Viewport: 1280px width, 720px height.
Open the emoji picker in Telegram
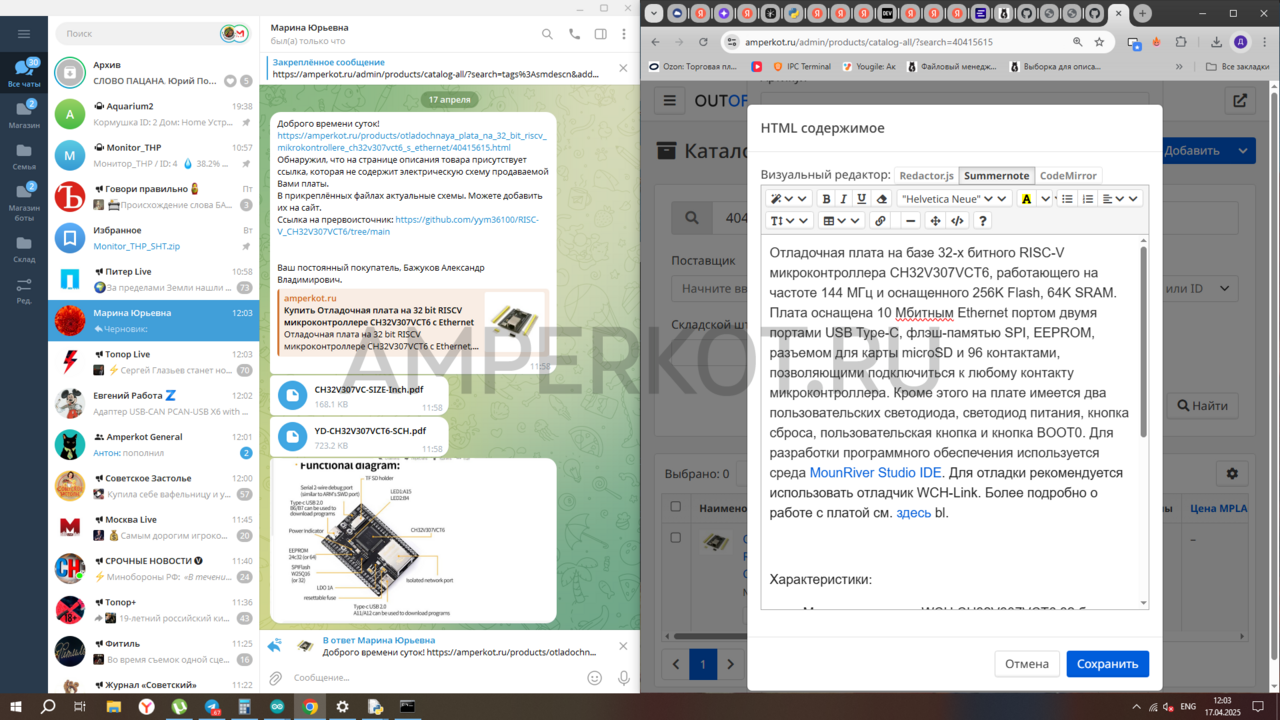595,678
